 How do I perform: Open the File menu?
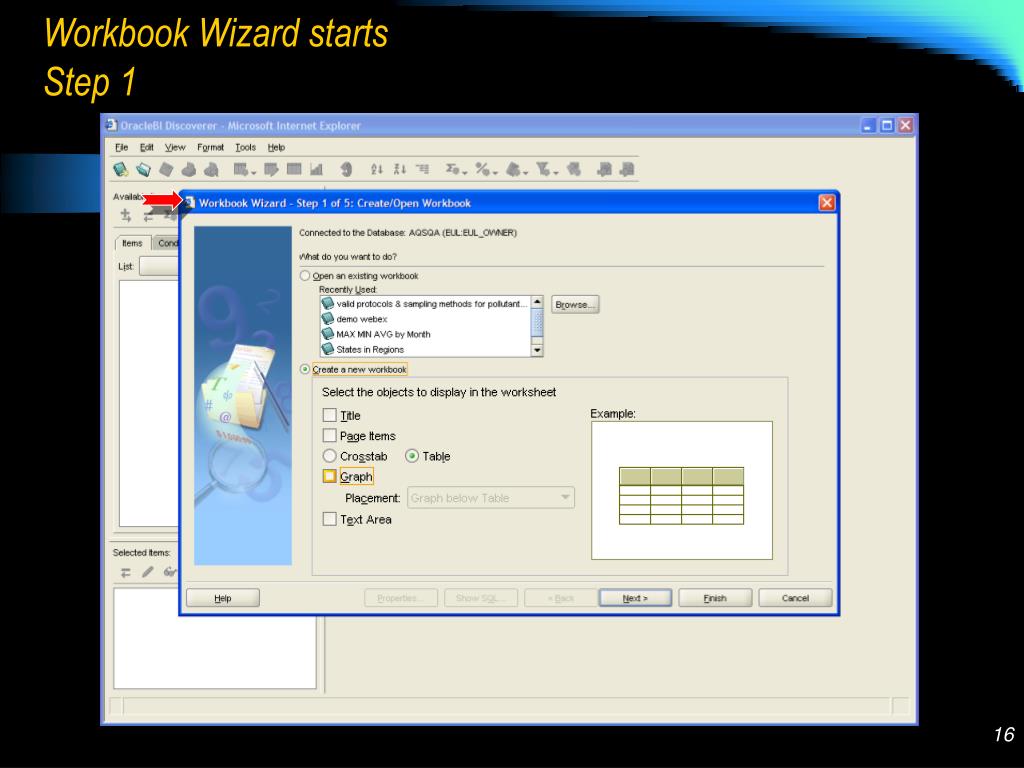point(121,148)
